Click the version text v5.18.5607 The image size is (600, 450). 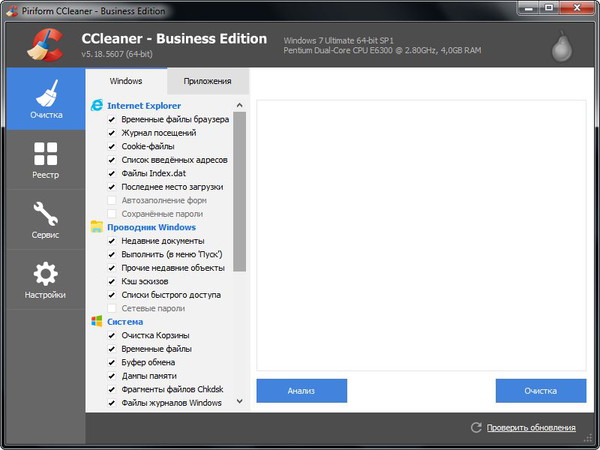coord(117,54)
